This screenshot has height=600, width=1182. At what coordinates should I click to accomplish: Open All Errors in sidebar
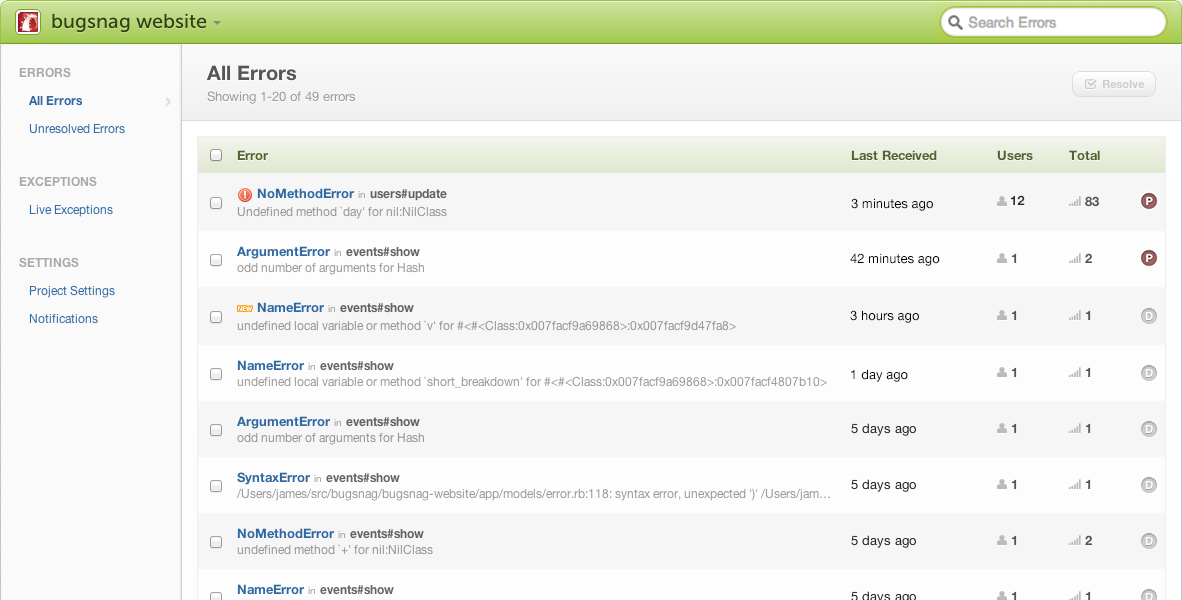pos(56,101)
